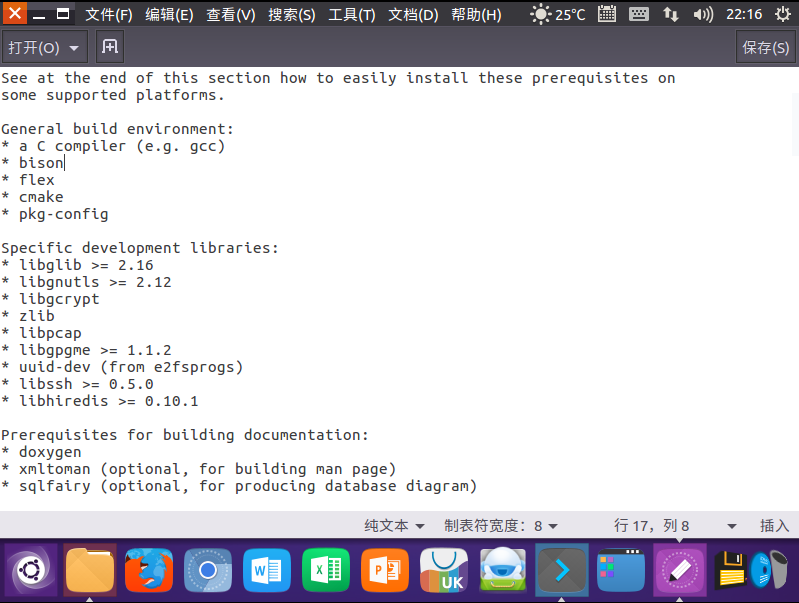Click the word 'cmake' in the text
Viewport: 799px width, 603px height.
41,197
